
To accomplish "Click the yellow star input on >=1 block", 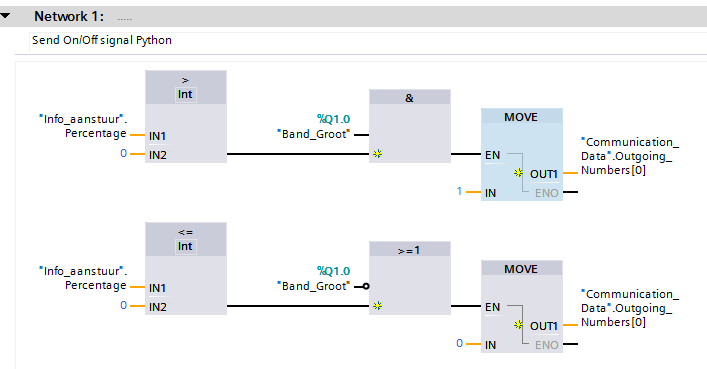I will 377,306.
